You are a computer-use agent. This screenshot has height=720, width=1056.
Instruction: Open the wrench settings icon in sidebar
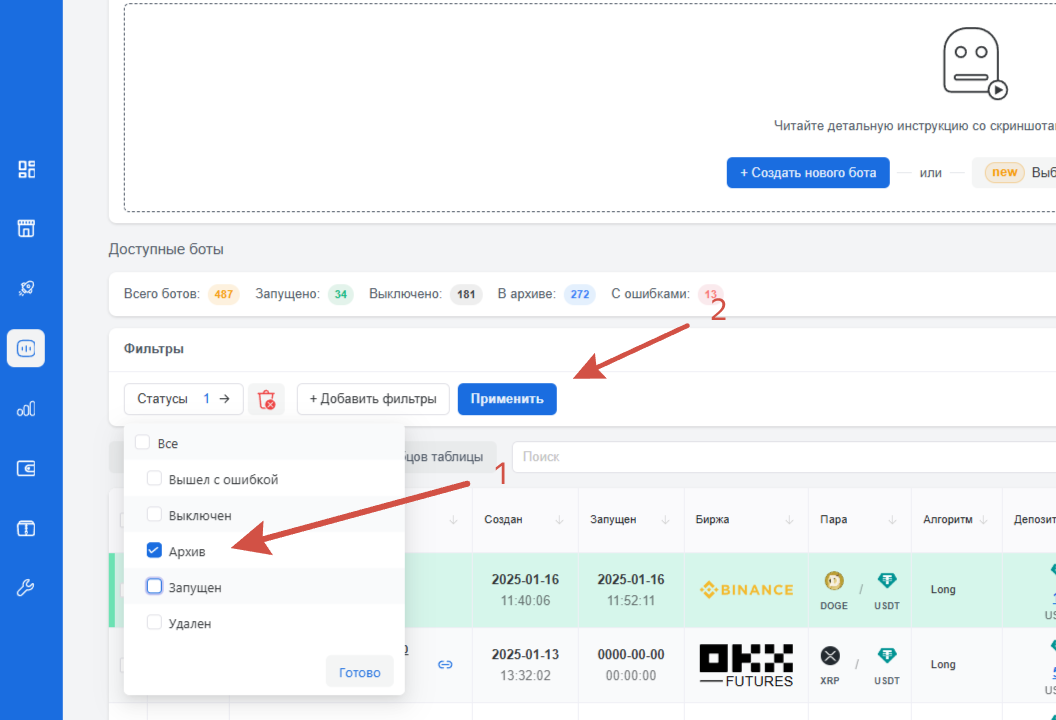pyautogui.click(x=26, y=588)
